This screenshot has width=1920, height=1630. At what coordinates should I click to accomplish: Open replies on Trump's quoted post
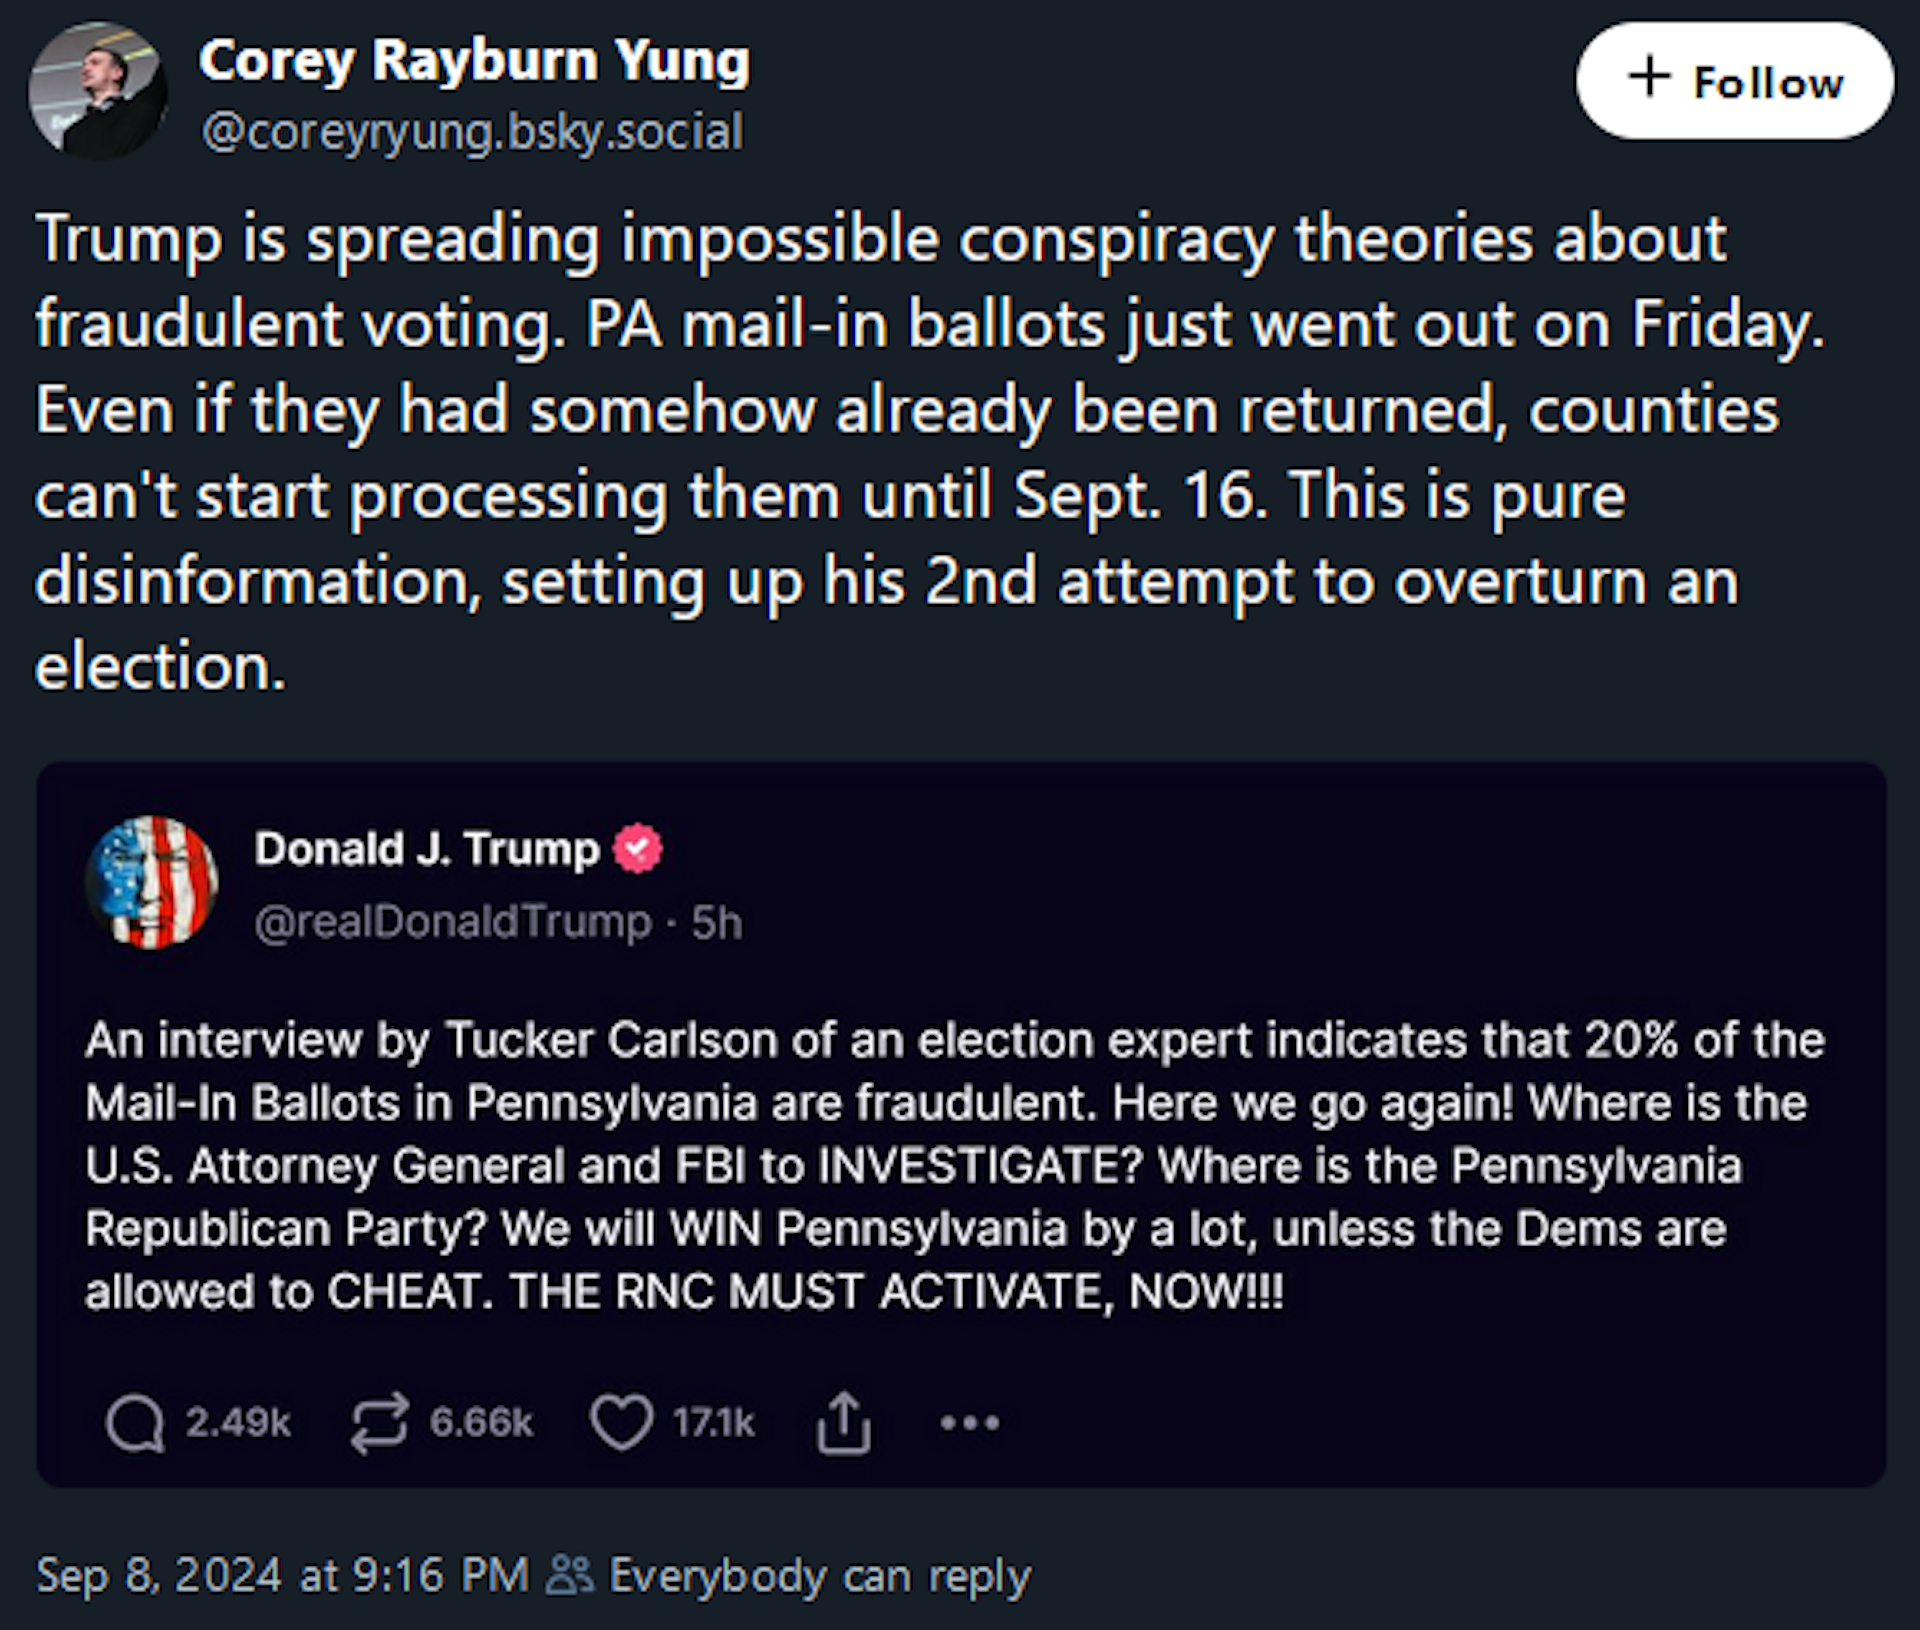137,1423
